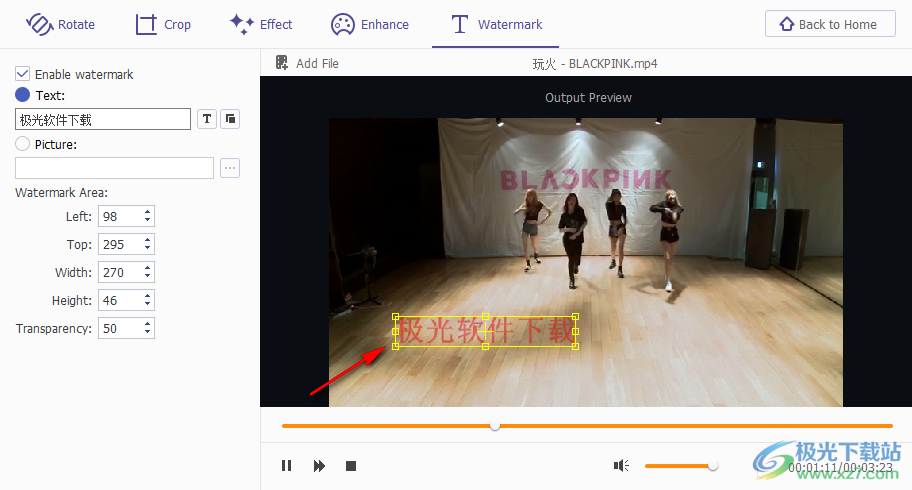Viewport: 912px width, 490px height.
Task: Click the Enhance palette icon
Action: [x=343, y=24]
